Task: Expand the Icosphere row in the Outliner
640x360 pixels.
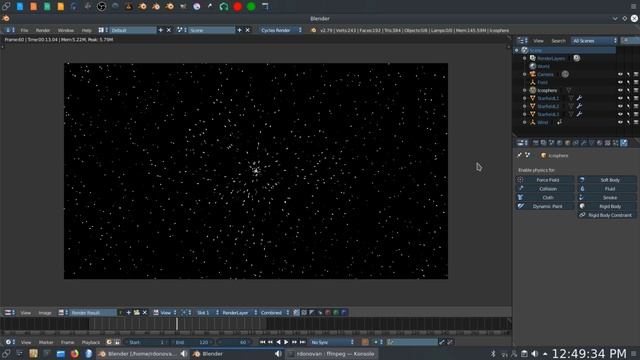Action: coord(524,90)
